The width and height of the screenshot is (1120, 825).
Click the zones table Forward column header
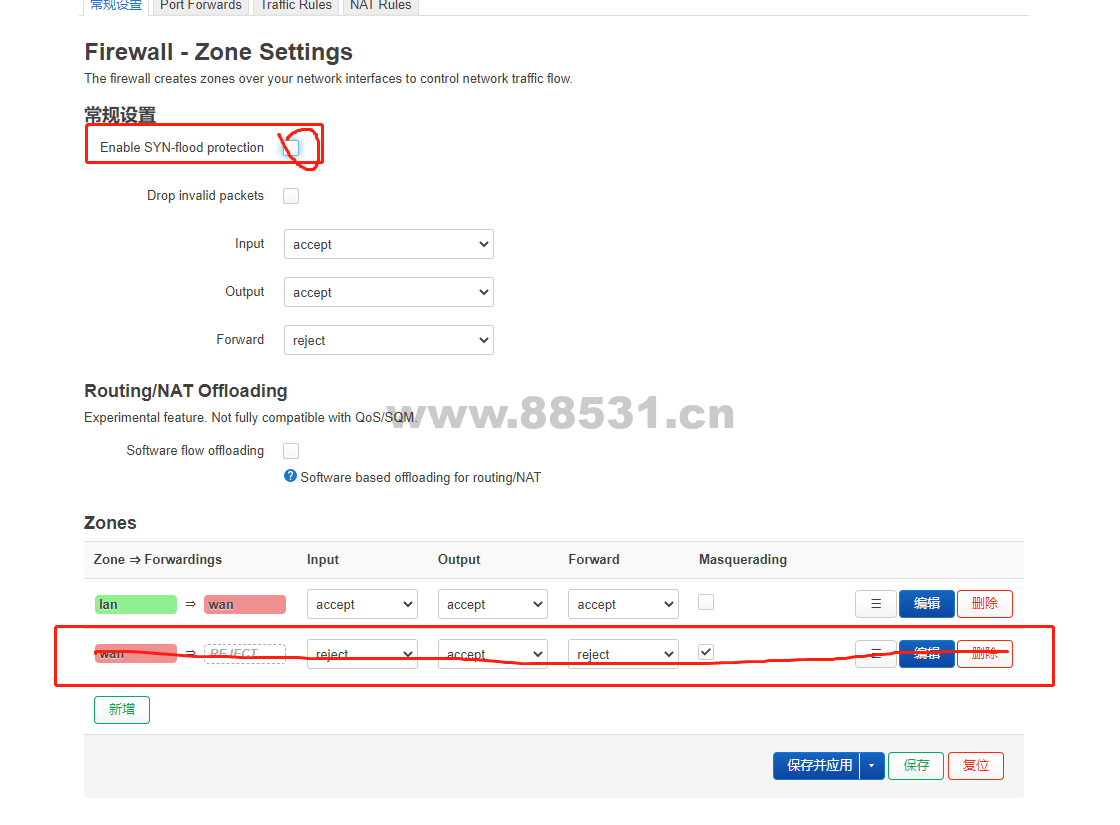594,559
